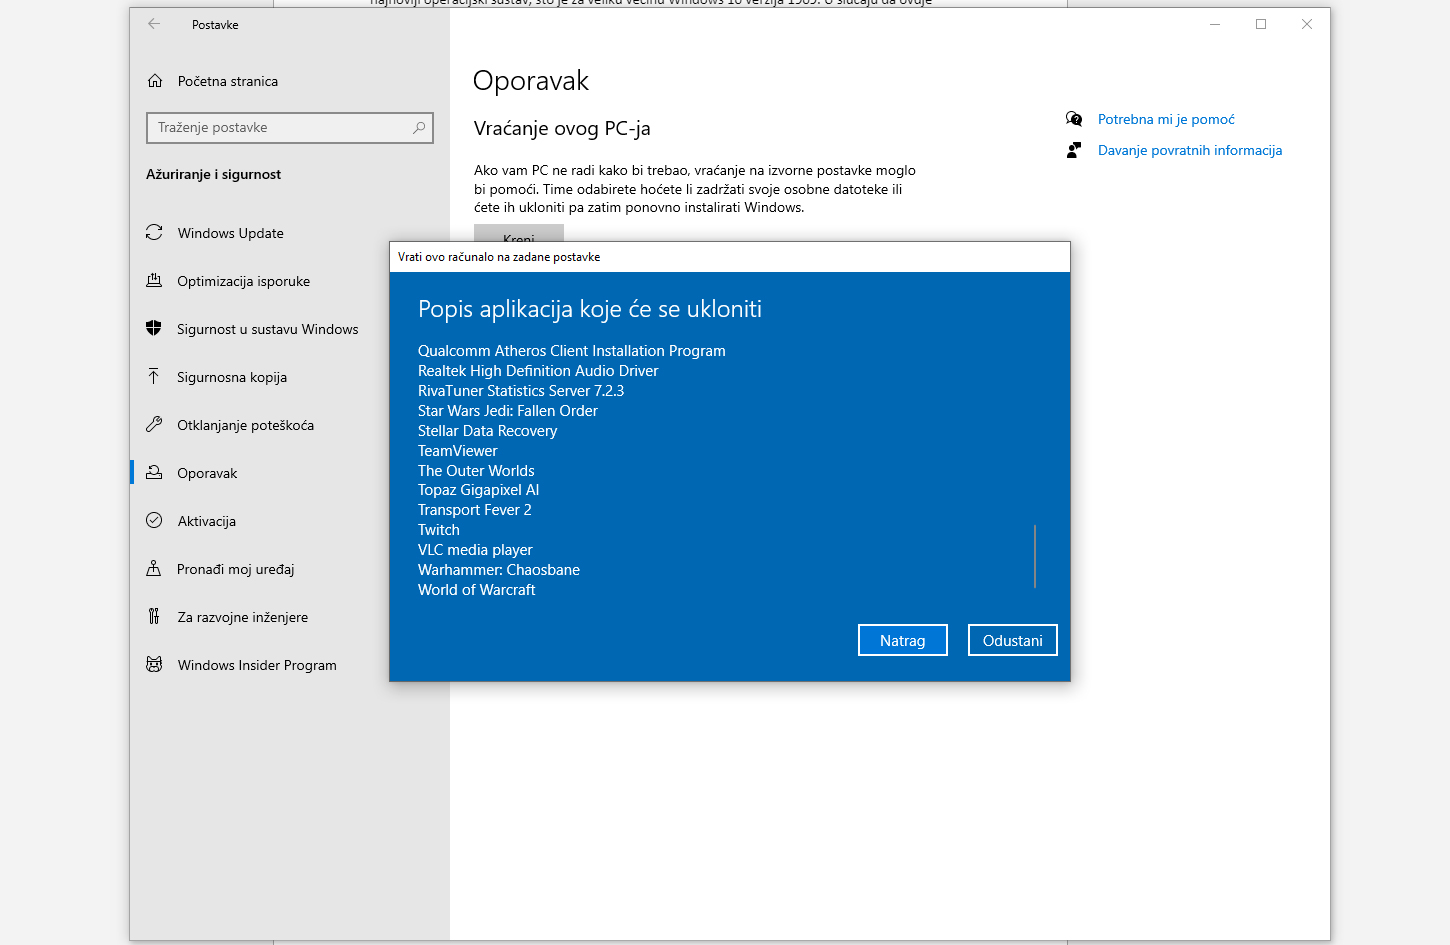Focus the Traženje postavke search field
Image resolution: width=1450 pixels, height=945 pixels.
click(280, 128)
